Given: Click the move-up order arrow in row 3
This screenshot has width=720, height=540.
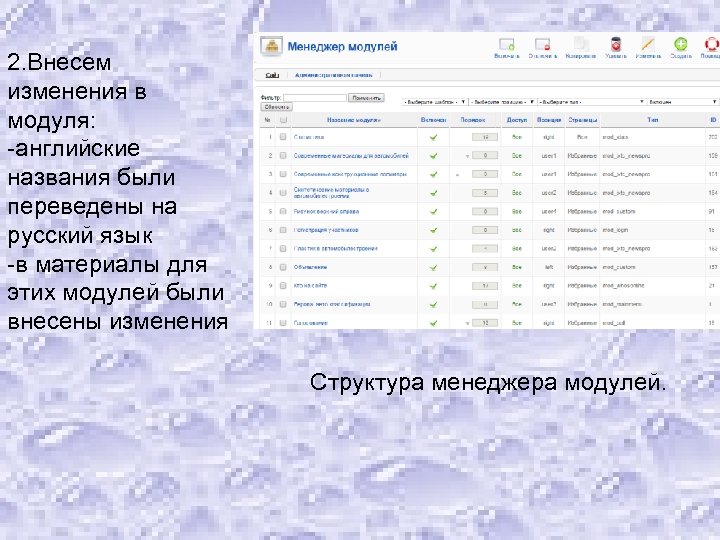Looking at the screenshot, I should point(457,174).
